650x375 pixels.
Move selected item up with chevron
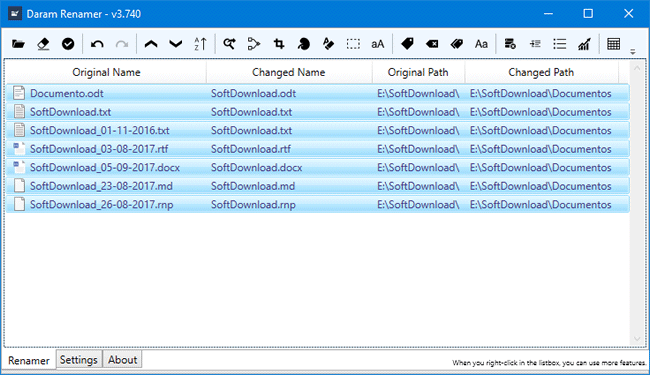tap(151, 44)
